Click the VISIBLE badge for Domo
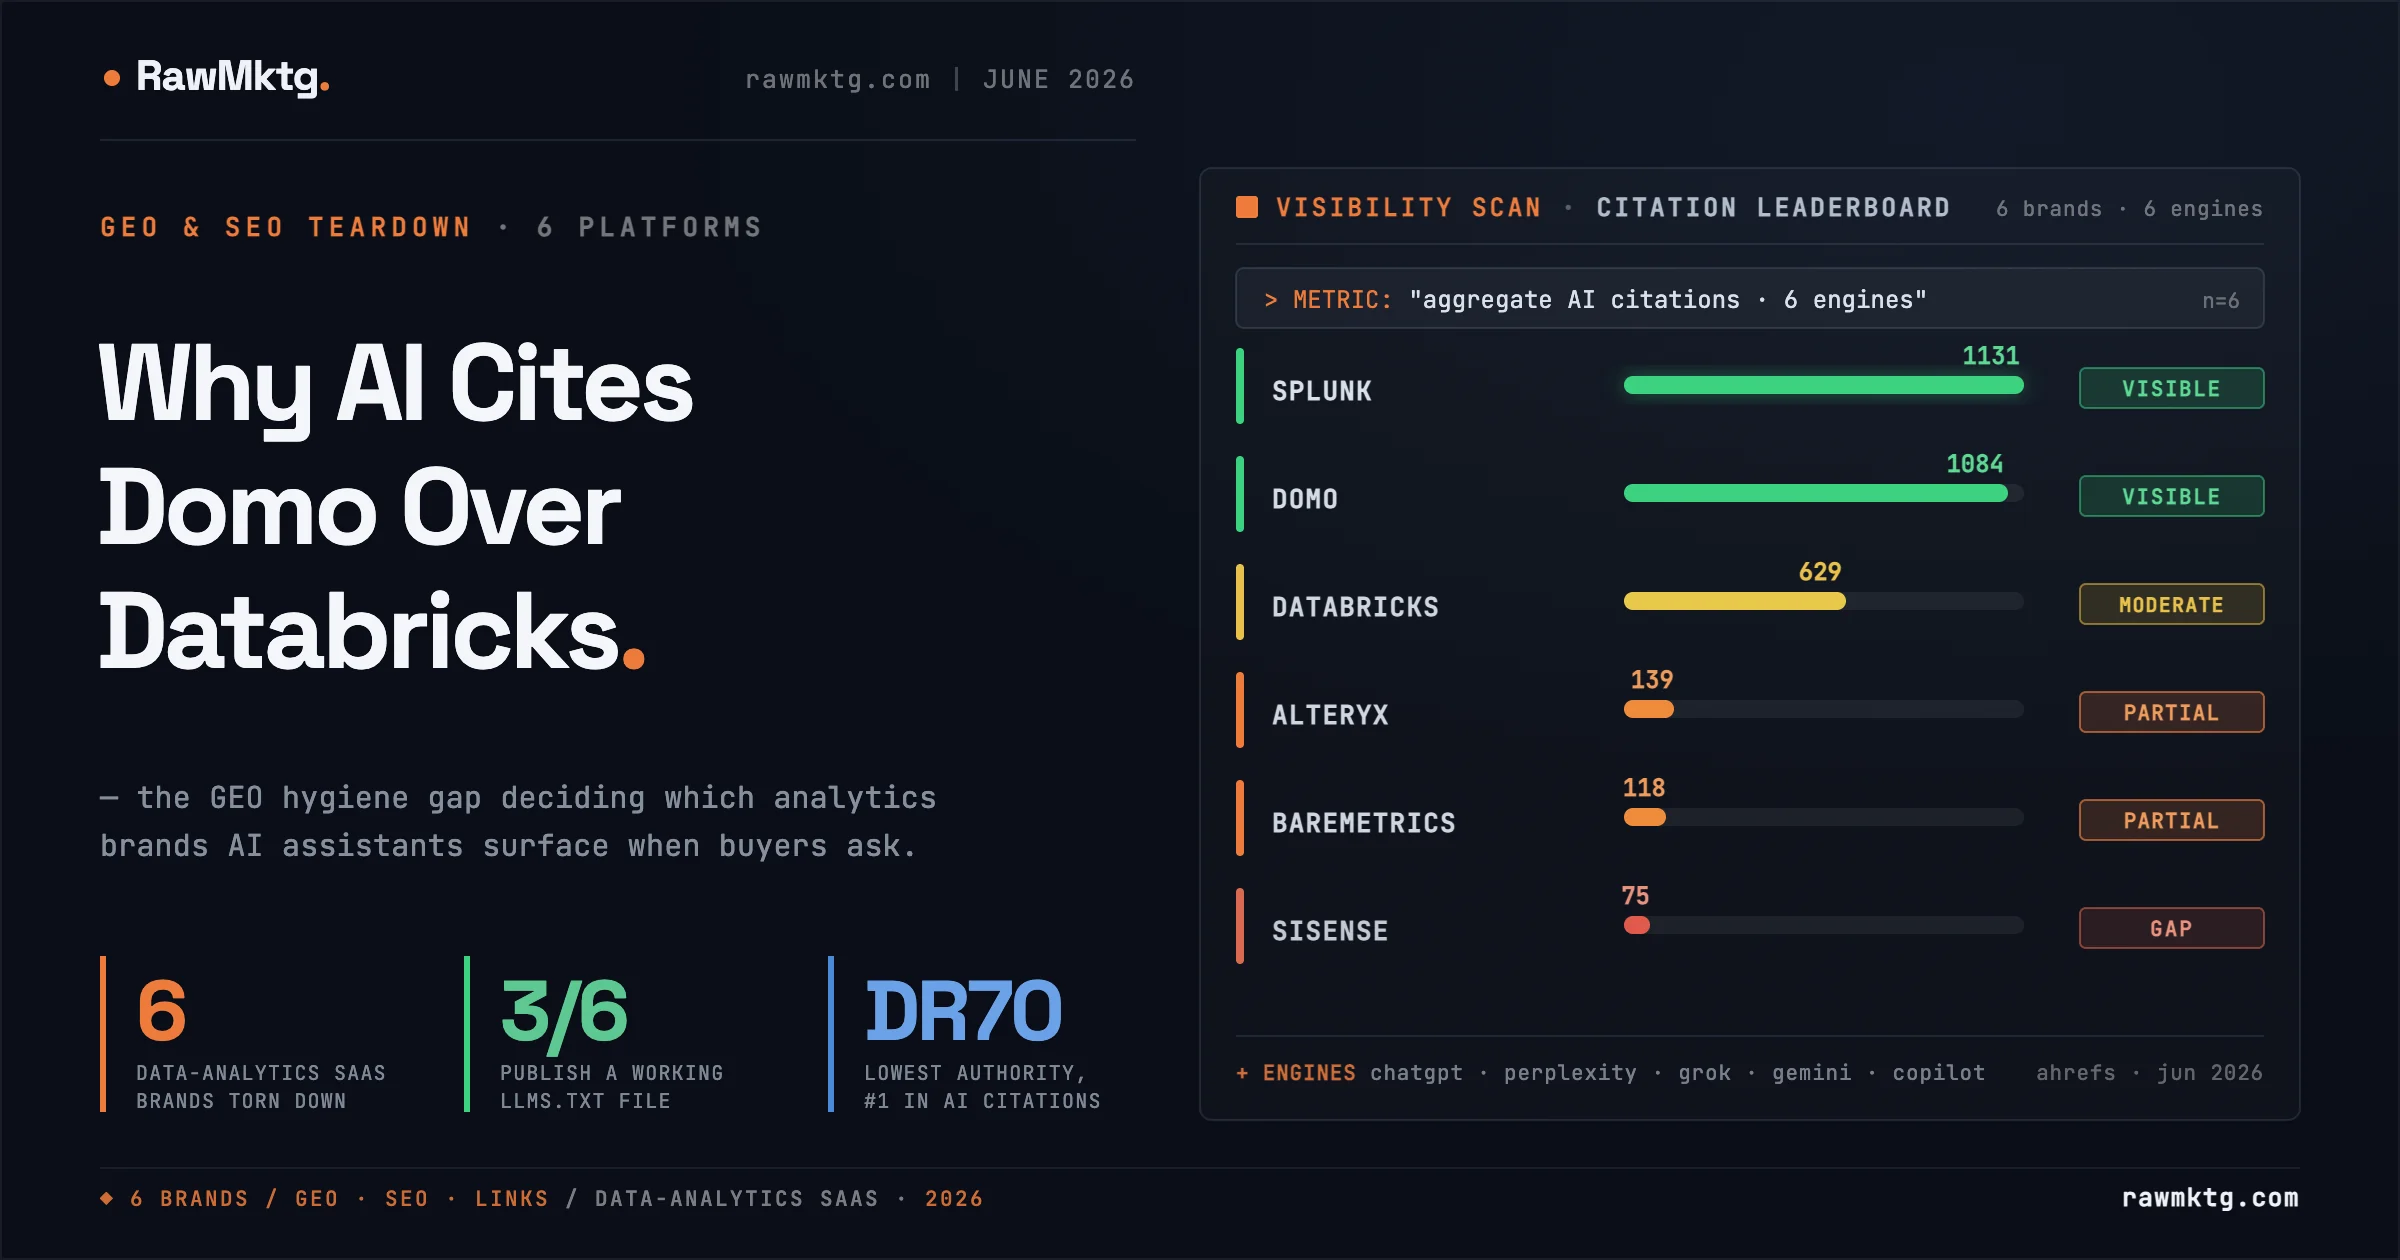2400x1260 pixels. tap(2171, 496)
